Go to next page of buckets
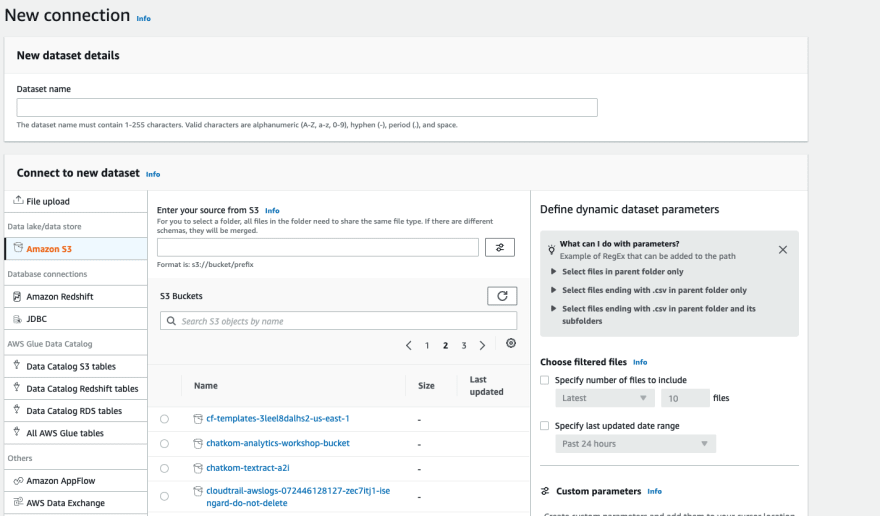The image size is (880, 516). coord(482,345)
